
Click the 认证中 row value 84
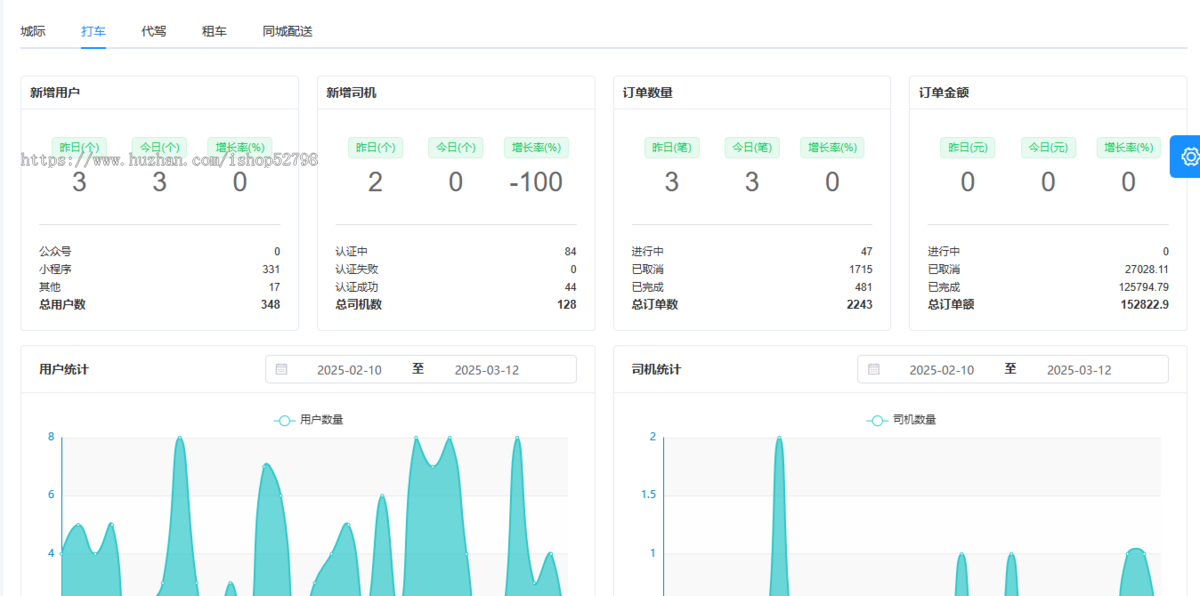tap(570, 251)
